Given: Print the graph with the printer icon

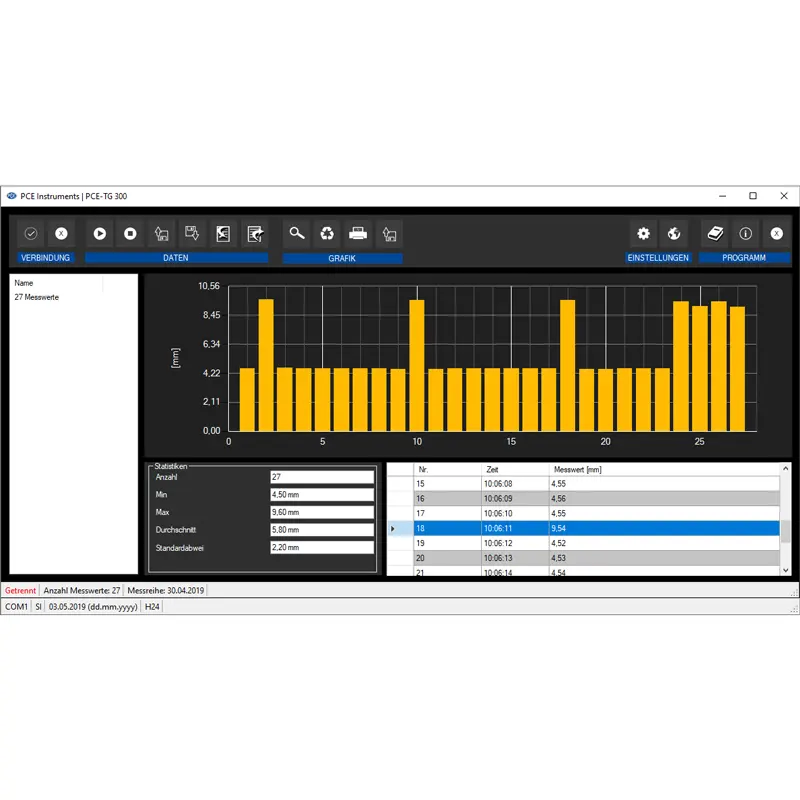Looking at the screenshot, I should (358, 233).
